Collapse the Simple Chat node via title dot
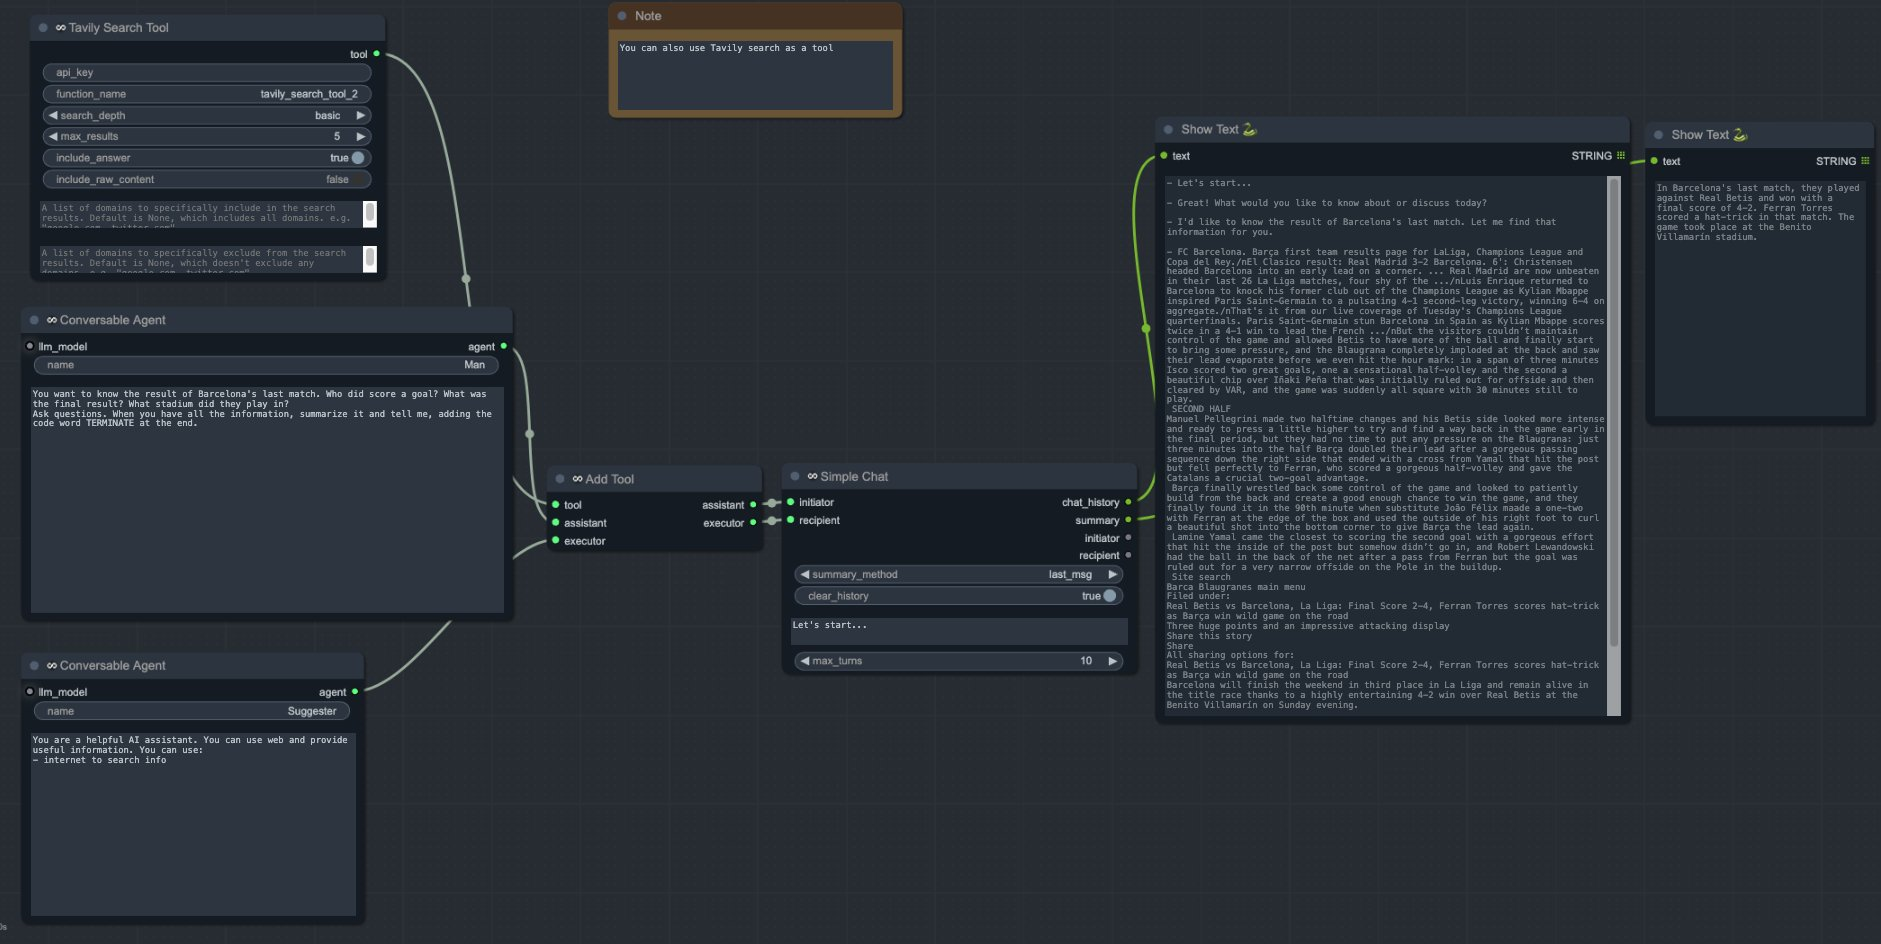Image resolution: width=1881 pixels, height=944 pixels. coord(795,477)
